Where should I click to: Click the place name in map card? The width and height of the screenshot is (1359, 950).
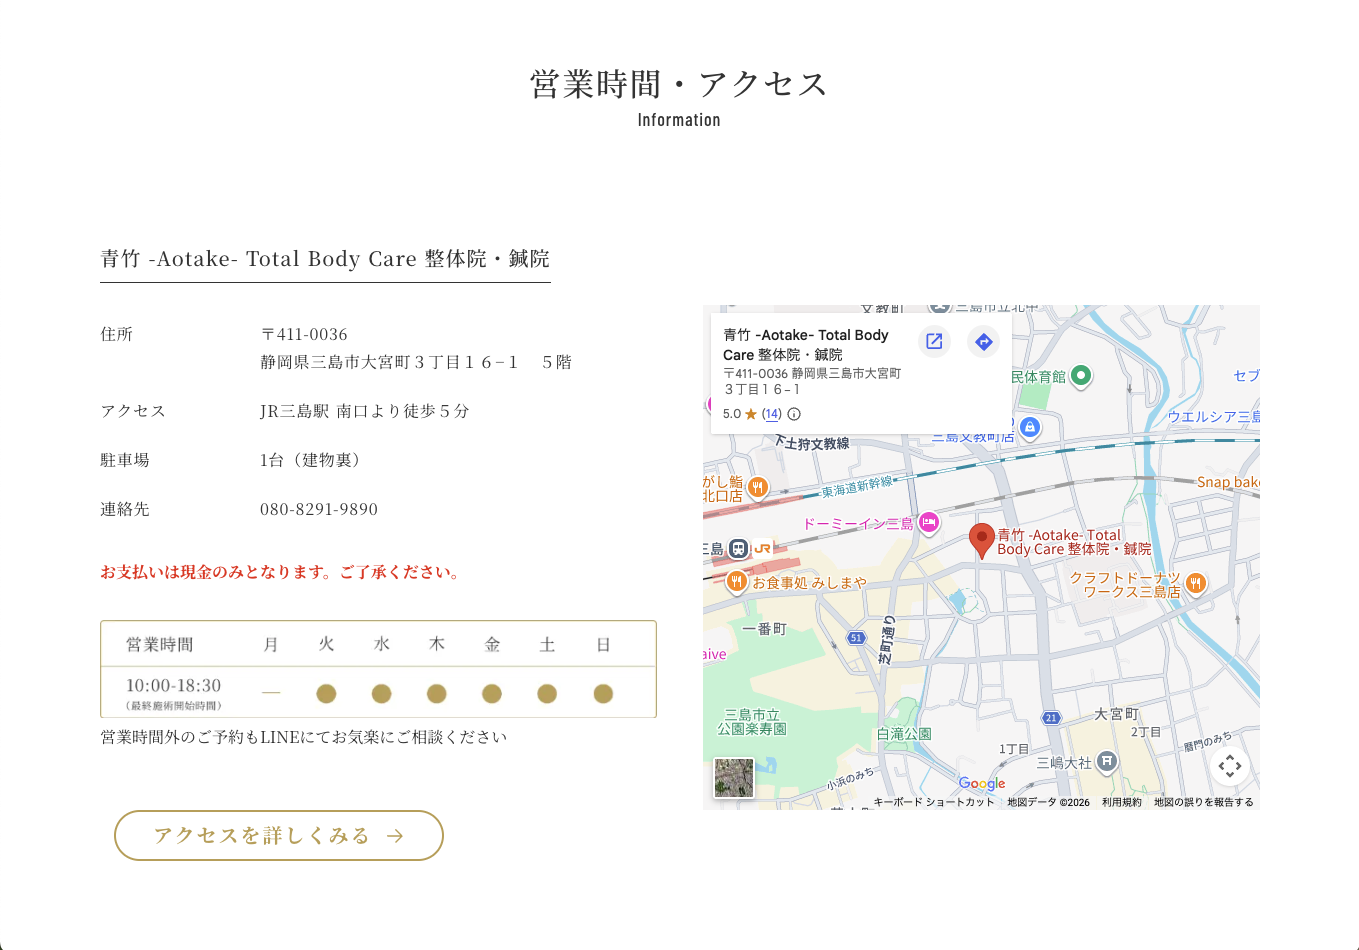806,345
